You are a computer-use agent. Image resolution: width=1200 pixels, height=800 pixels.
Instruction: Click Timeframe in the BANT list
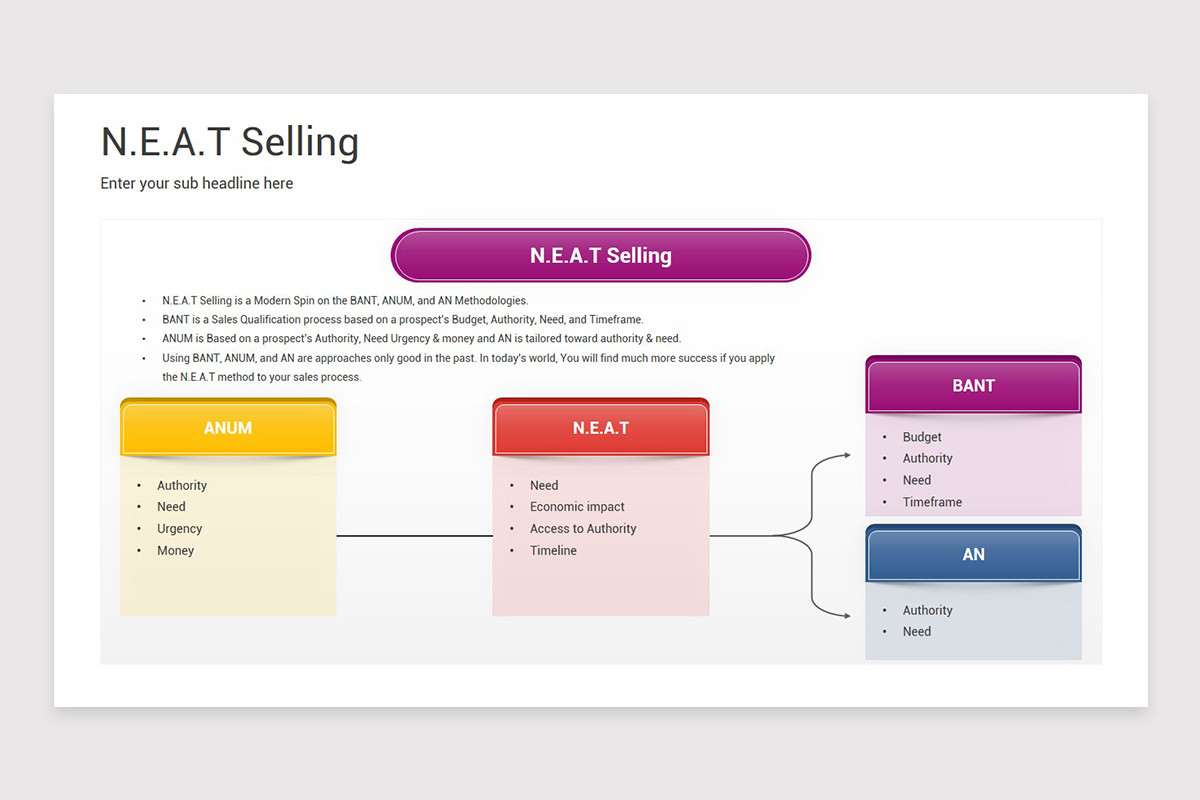point(932,503)
